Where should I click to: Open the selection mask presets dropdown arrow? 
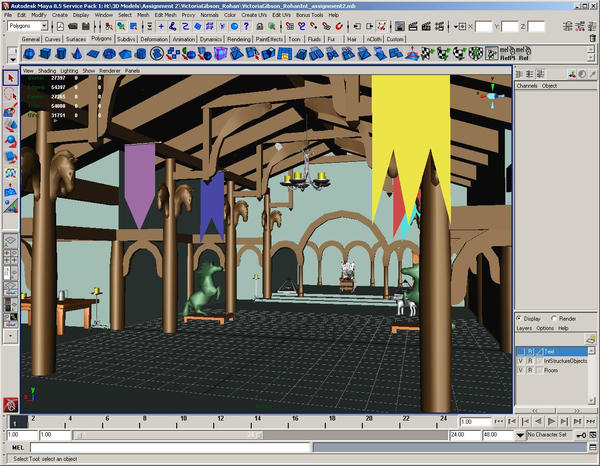point(150,26)
